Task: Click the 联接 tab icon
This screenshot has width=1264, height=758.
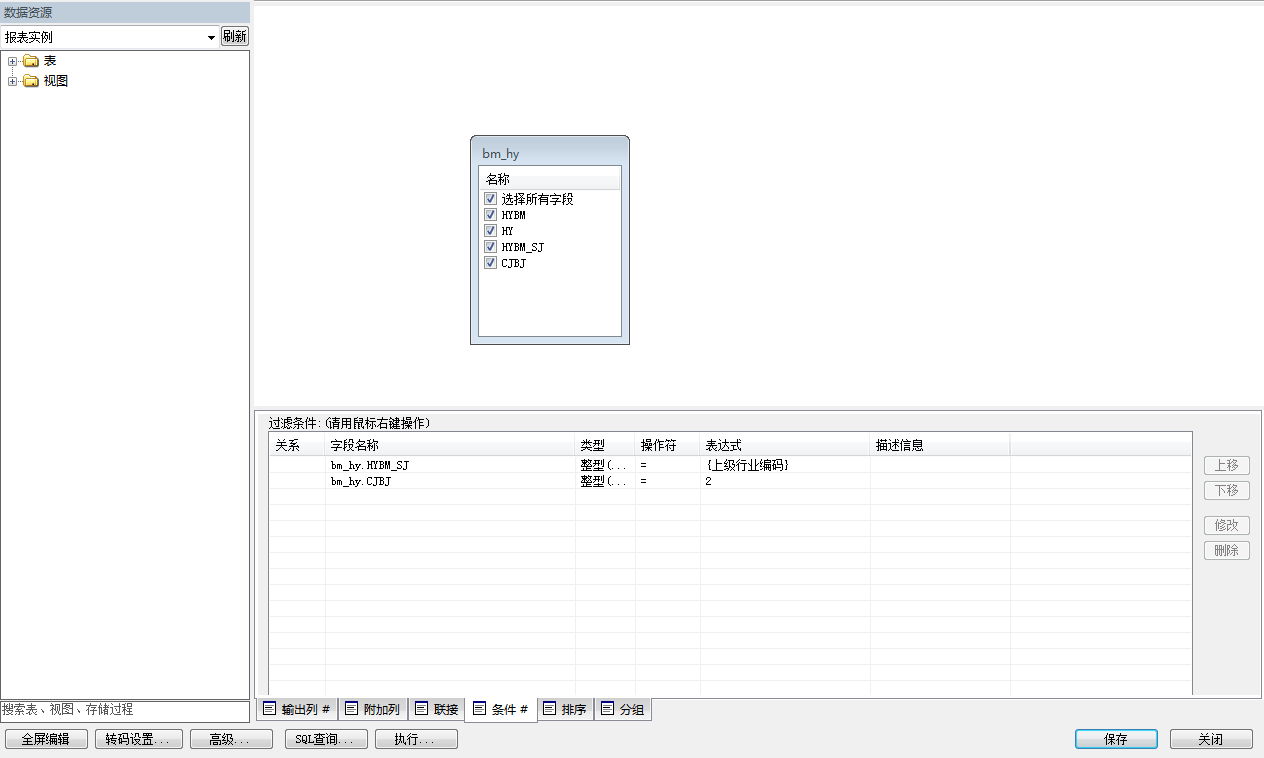Action: 421,709
